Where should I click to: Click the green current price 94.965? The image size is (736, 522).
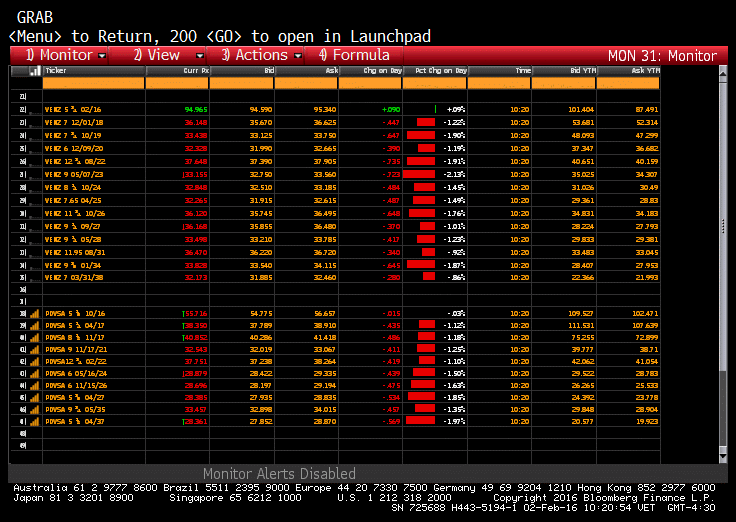click(x=196, y=109)
